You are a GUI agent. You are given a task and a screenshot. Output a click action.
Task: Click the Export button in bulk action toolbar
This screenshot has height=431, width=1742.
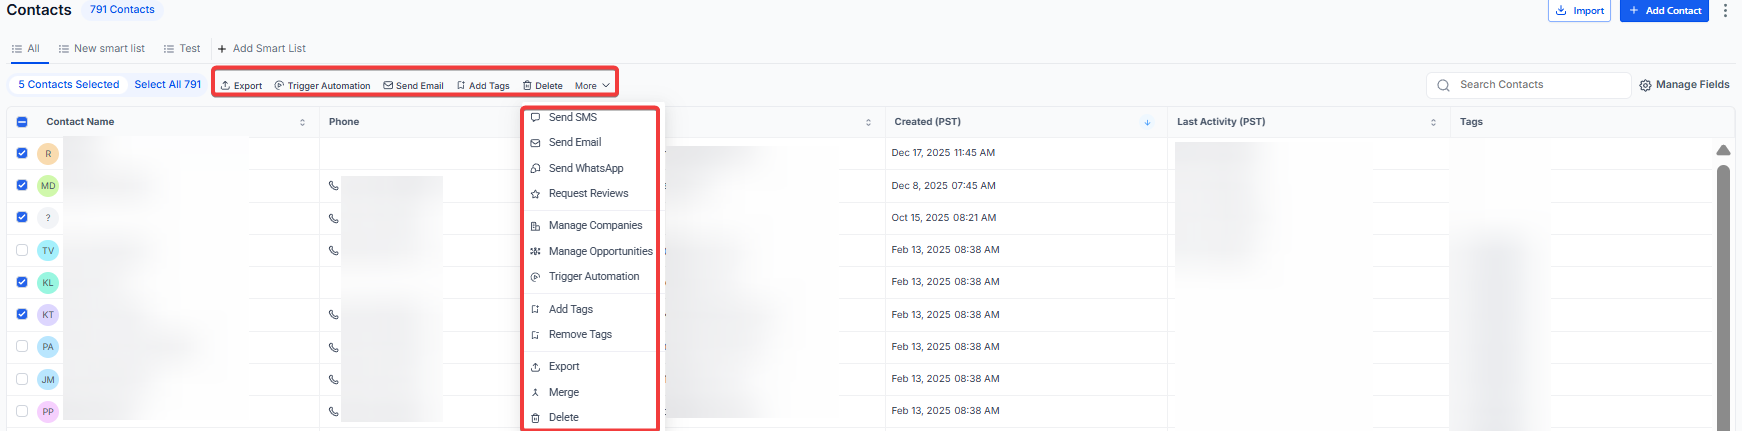pyautogui.click(x=241, y=86)
